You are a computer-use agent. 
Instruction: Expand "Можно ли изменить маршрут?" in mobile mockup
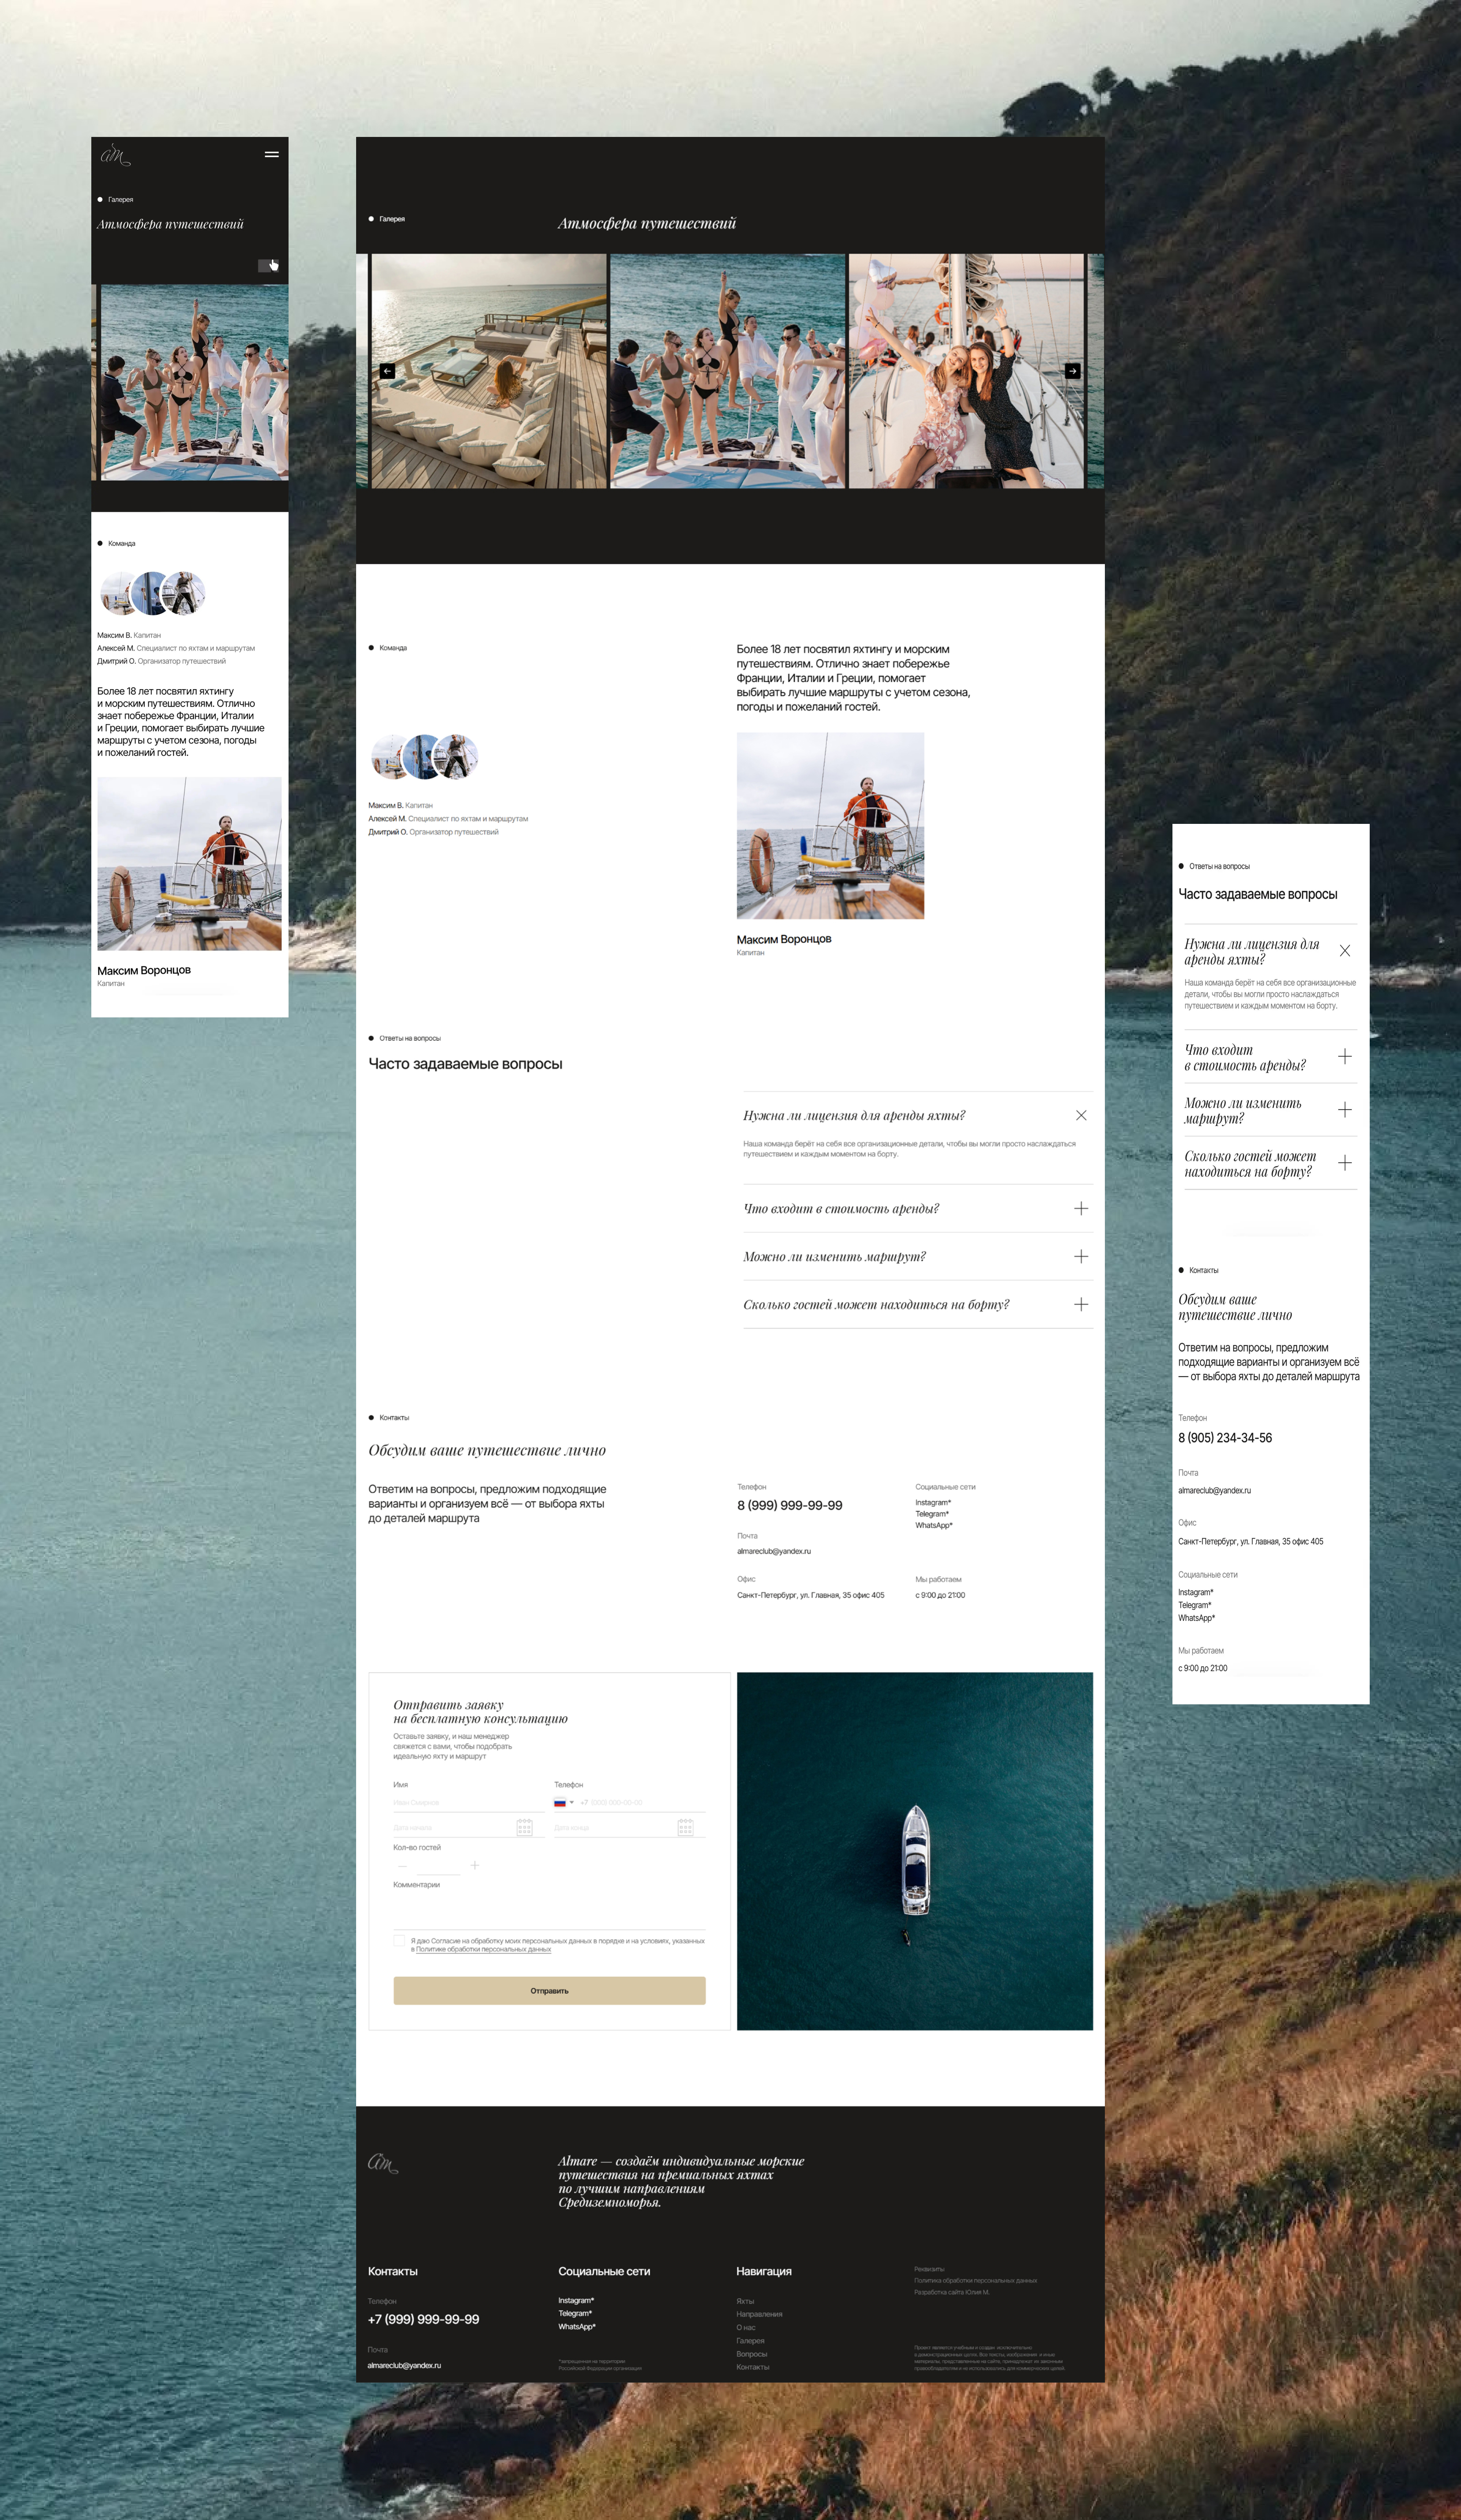[x=1345, y=1110]
